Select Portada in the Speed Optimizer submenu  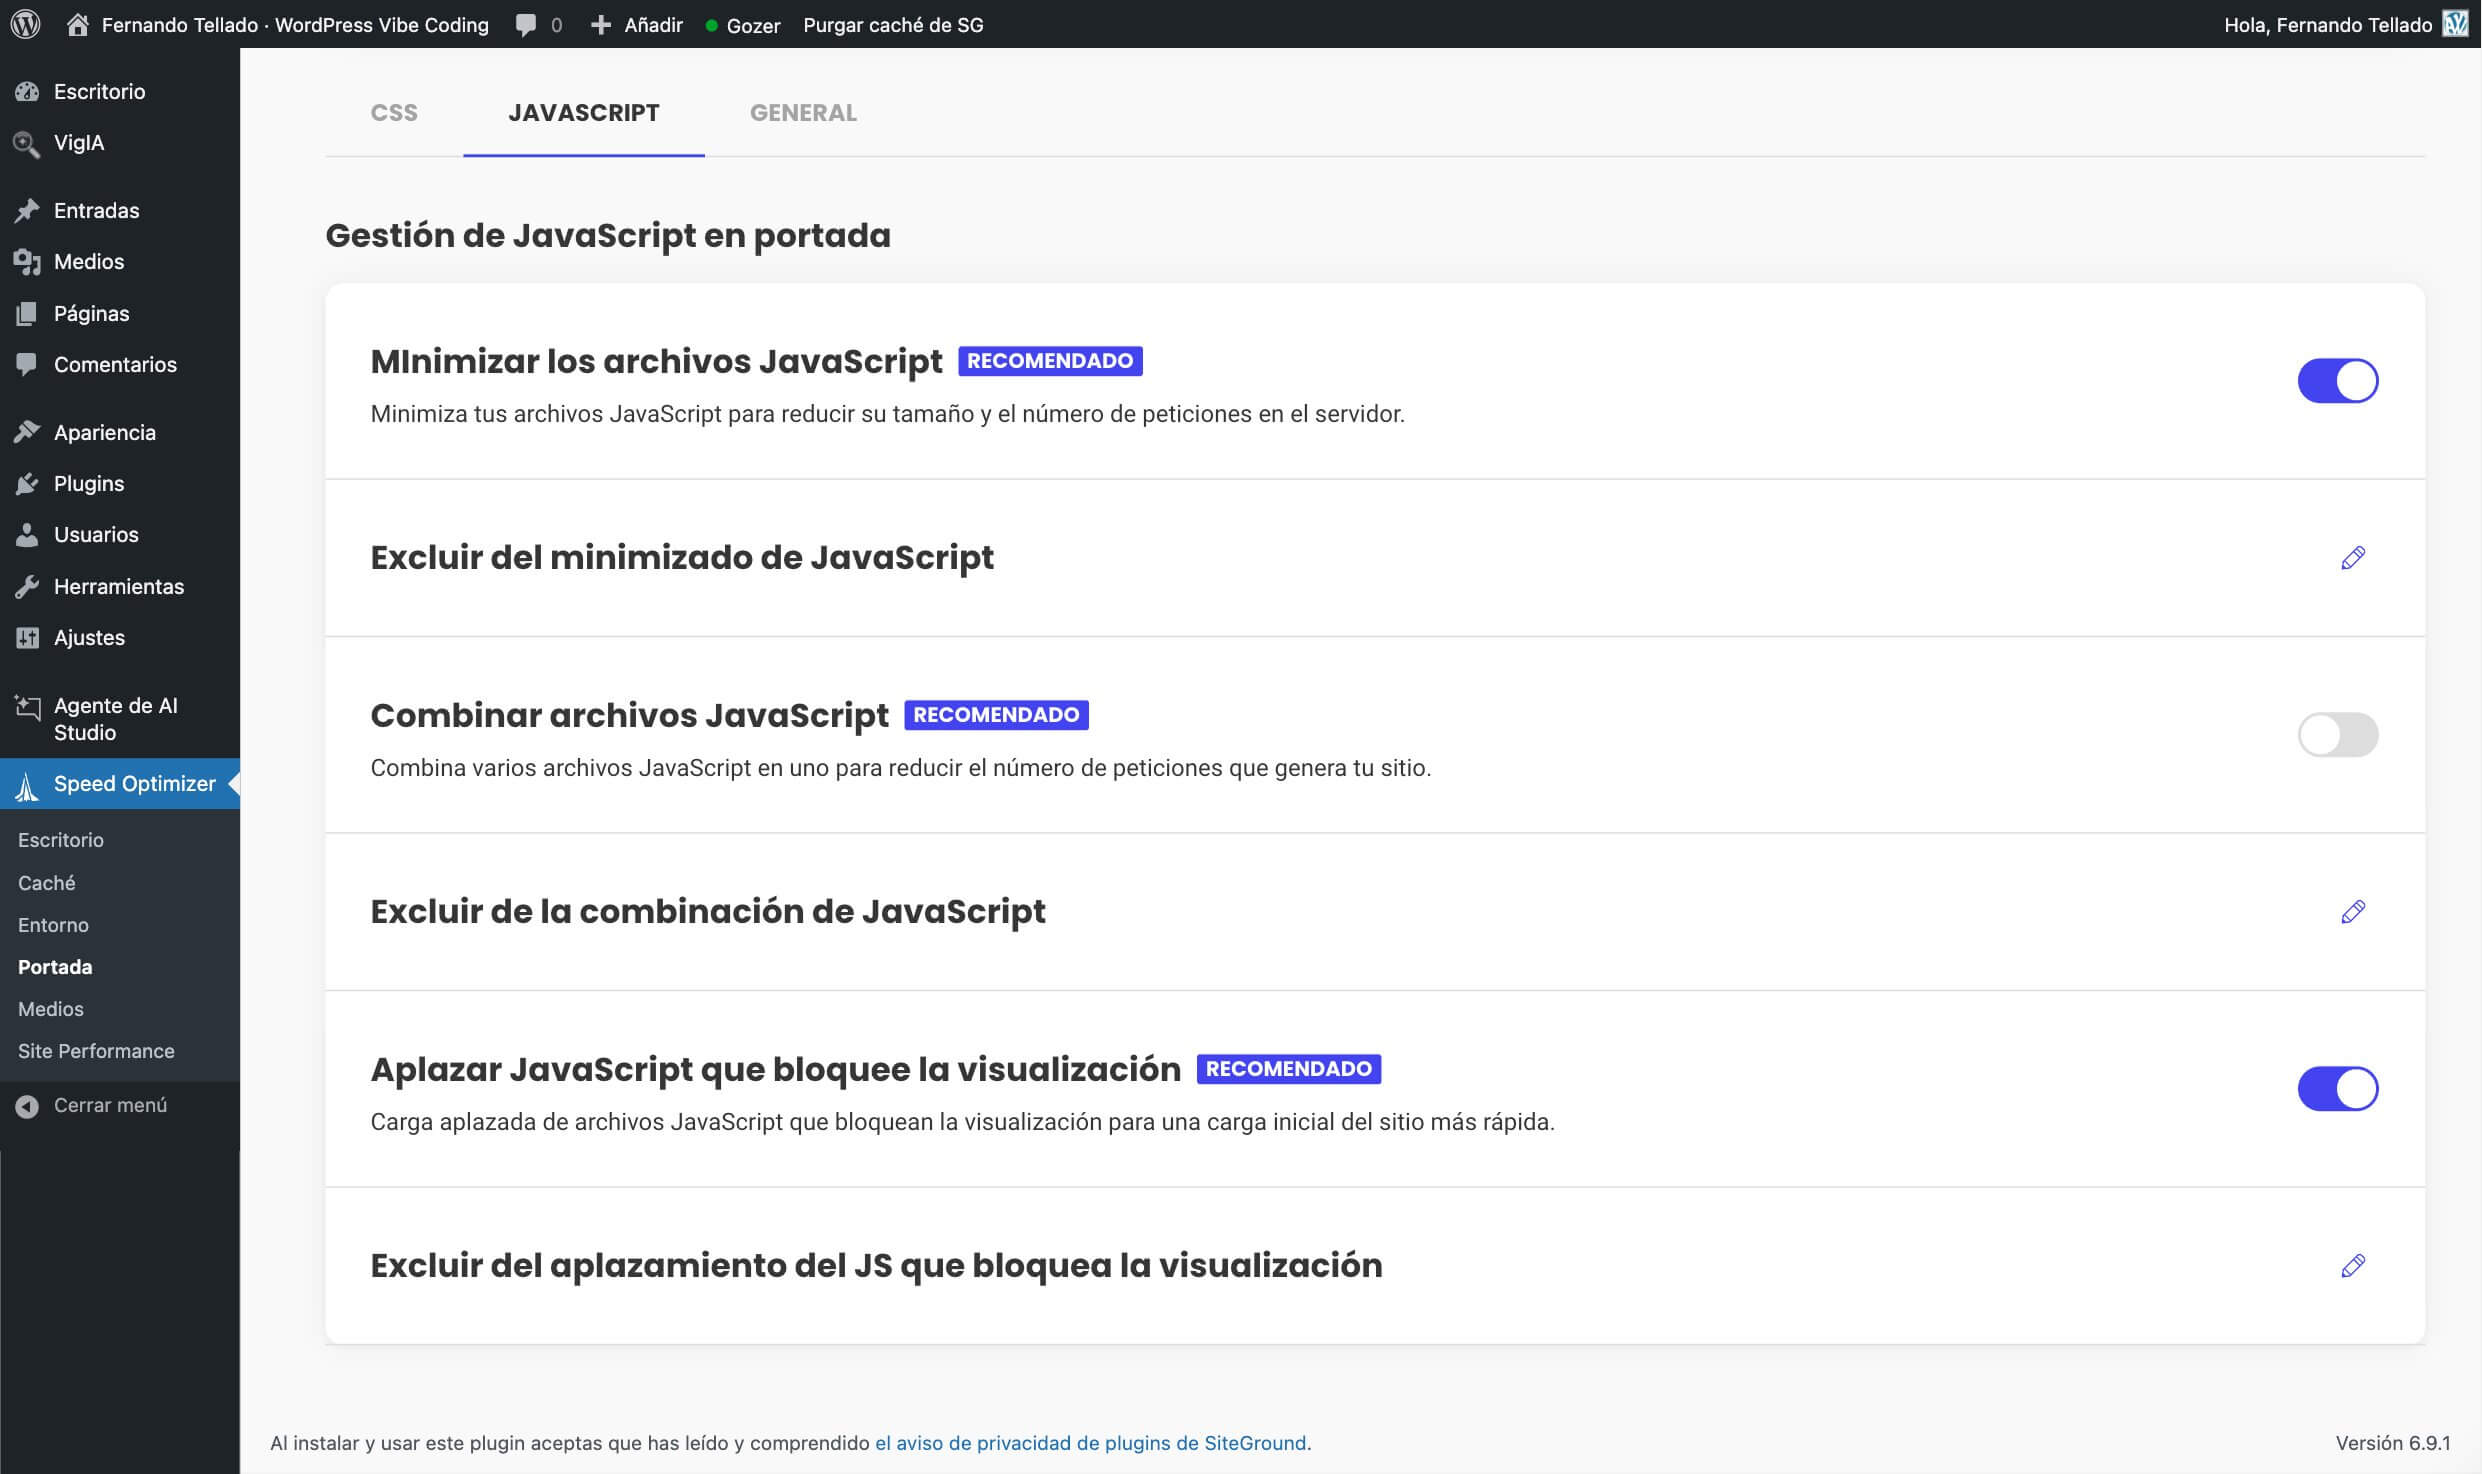pos(54,966)
